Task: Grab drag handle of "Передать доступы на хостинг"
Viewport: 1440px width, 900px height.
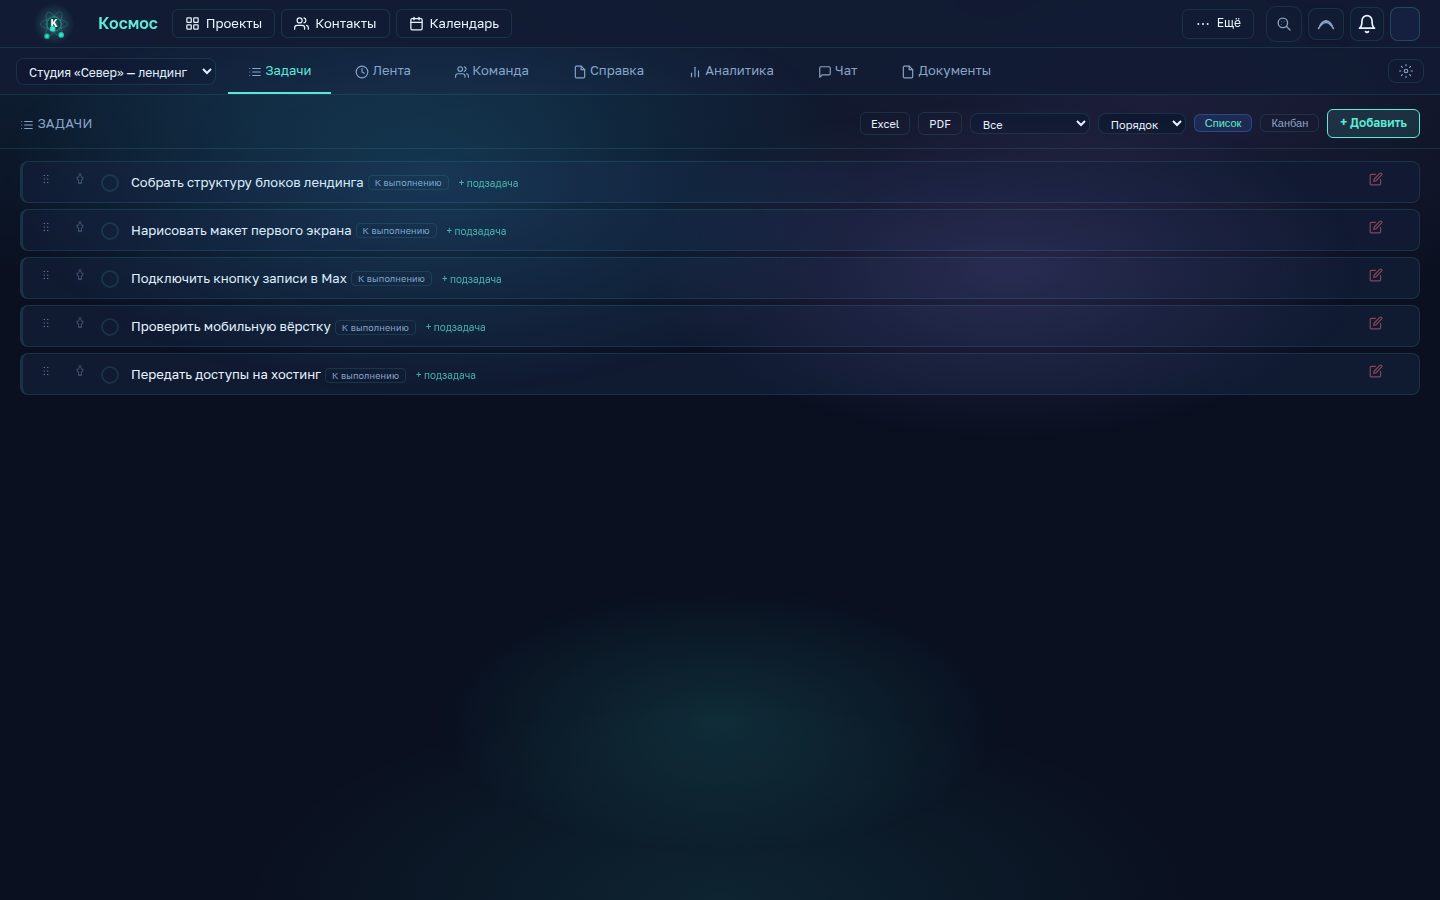Action: pyautogui.click(x=46, y=371)
